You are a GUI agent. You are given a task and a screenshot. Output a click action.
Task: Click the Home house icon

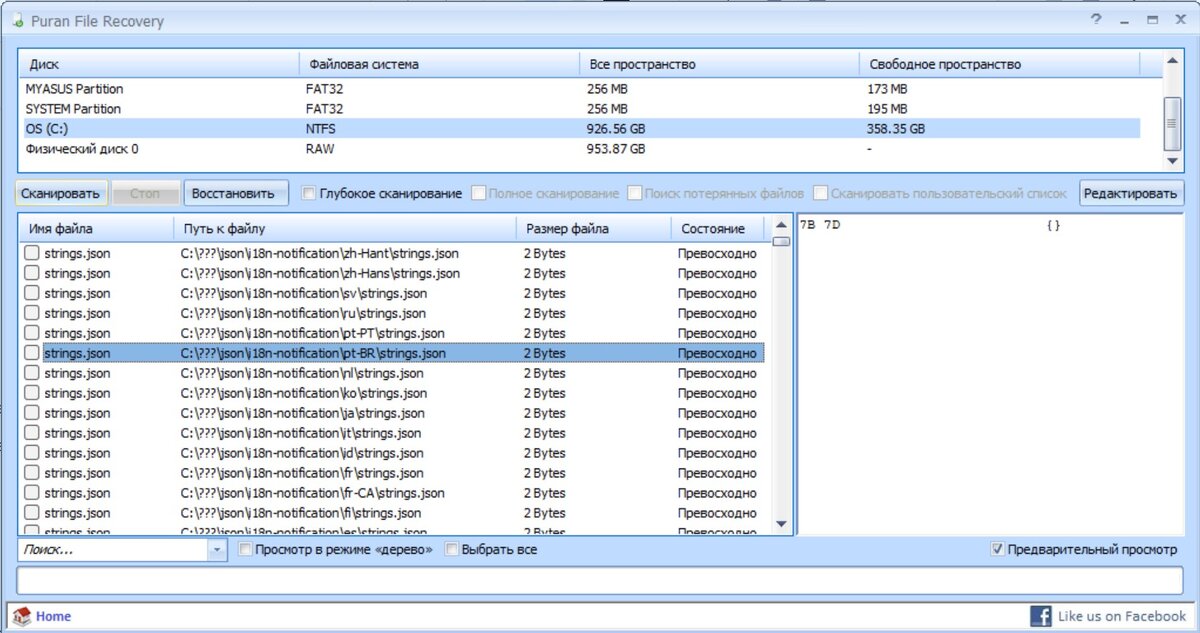tap(22, 616)
